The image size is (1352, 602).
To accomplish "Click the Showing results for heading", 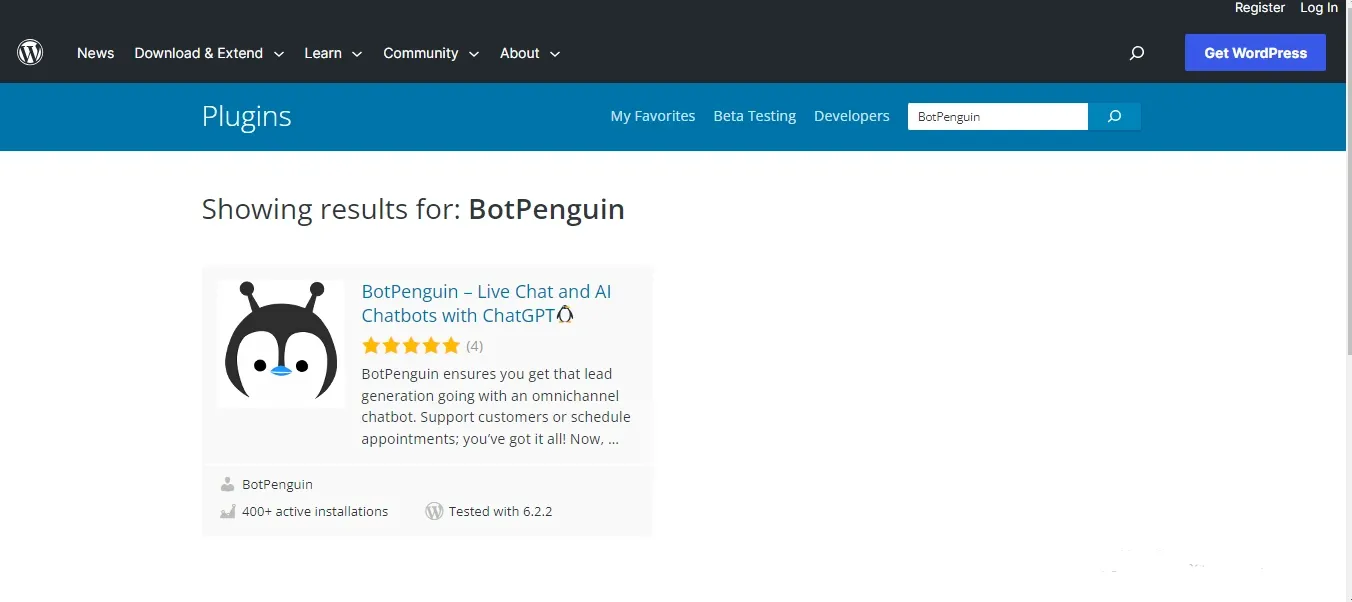I will (x=413, y=209).
